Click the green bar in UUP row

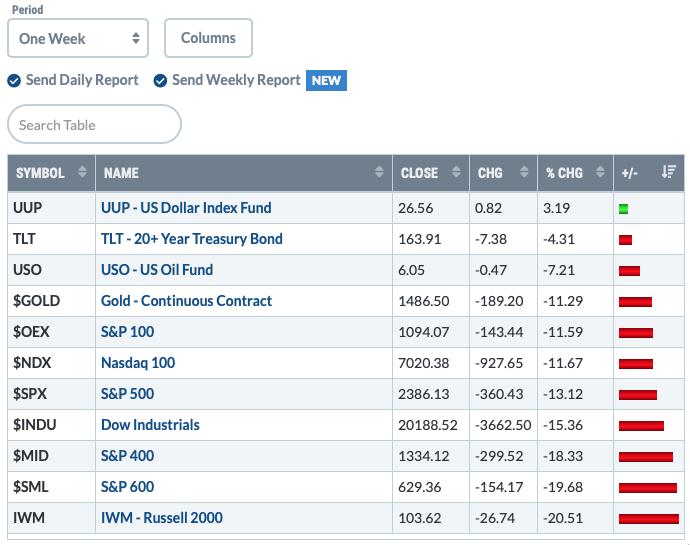point(623,209)
